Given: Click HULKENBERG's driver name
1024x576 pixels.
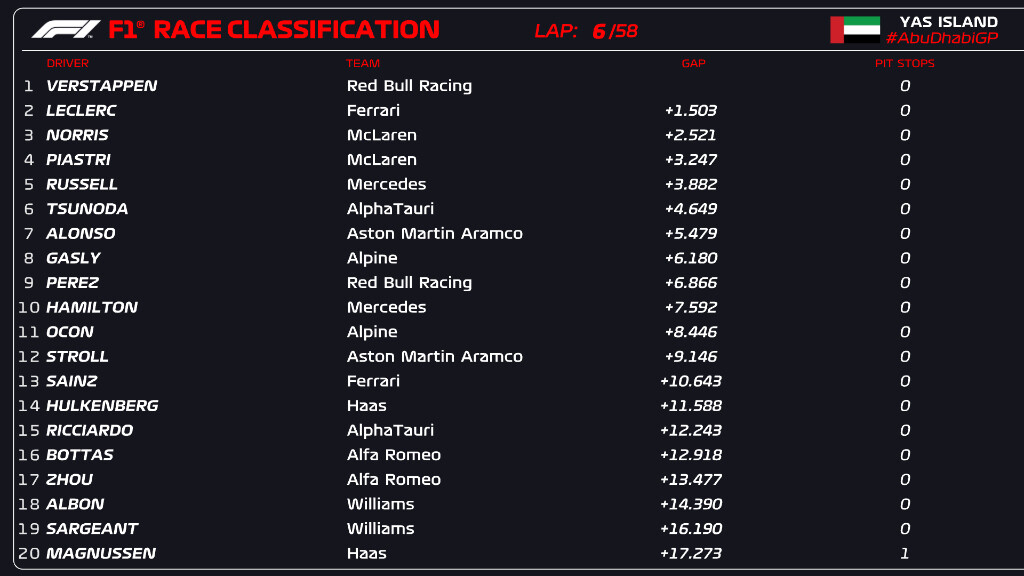Looking at the screenshot, I should tap(102, 406).
